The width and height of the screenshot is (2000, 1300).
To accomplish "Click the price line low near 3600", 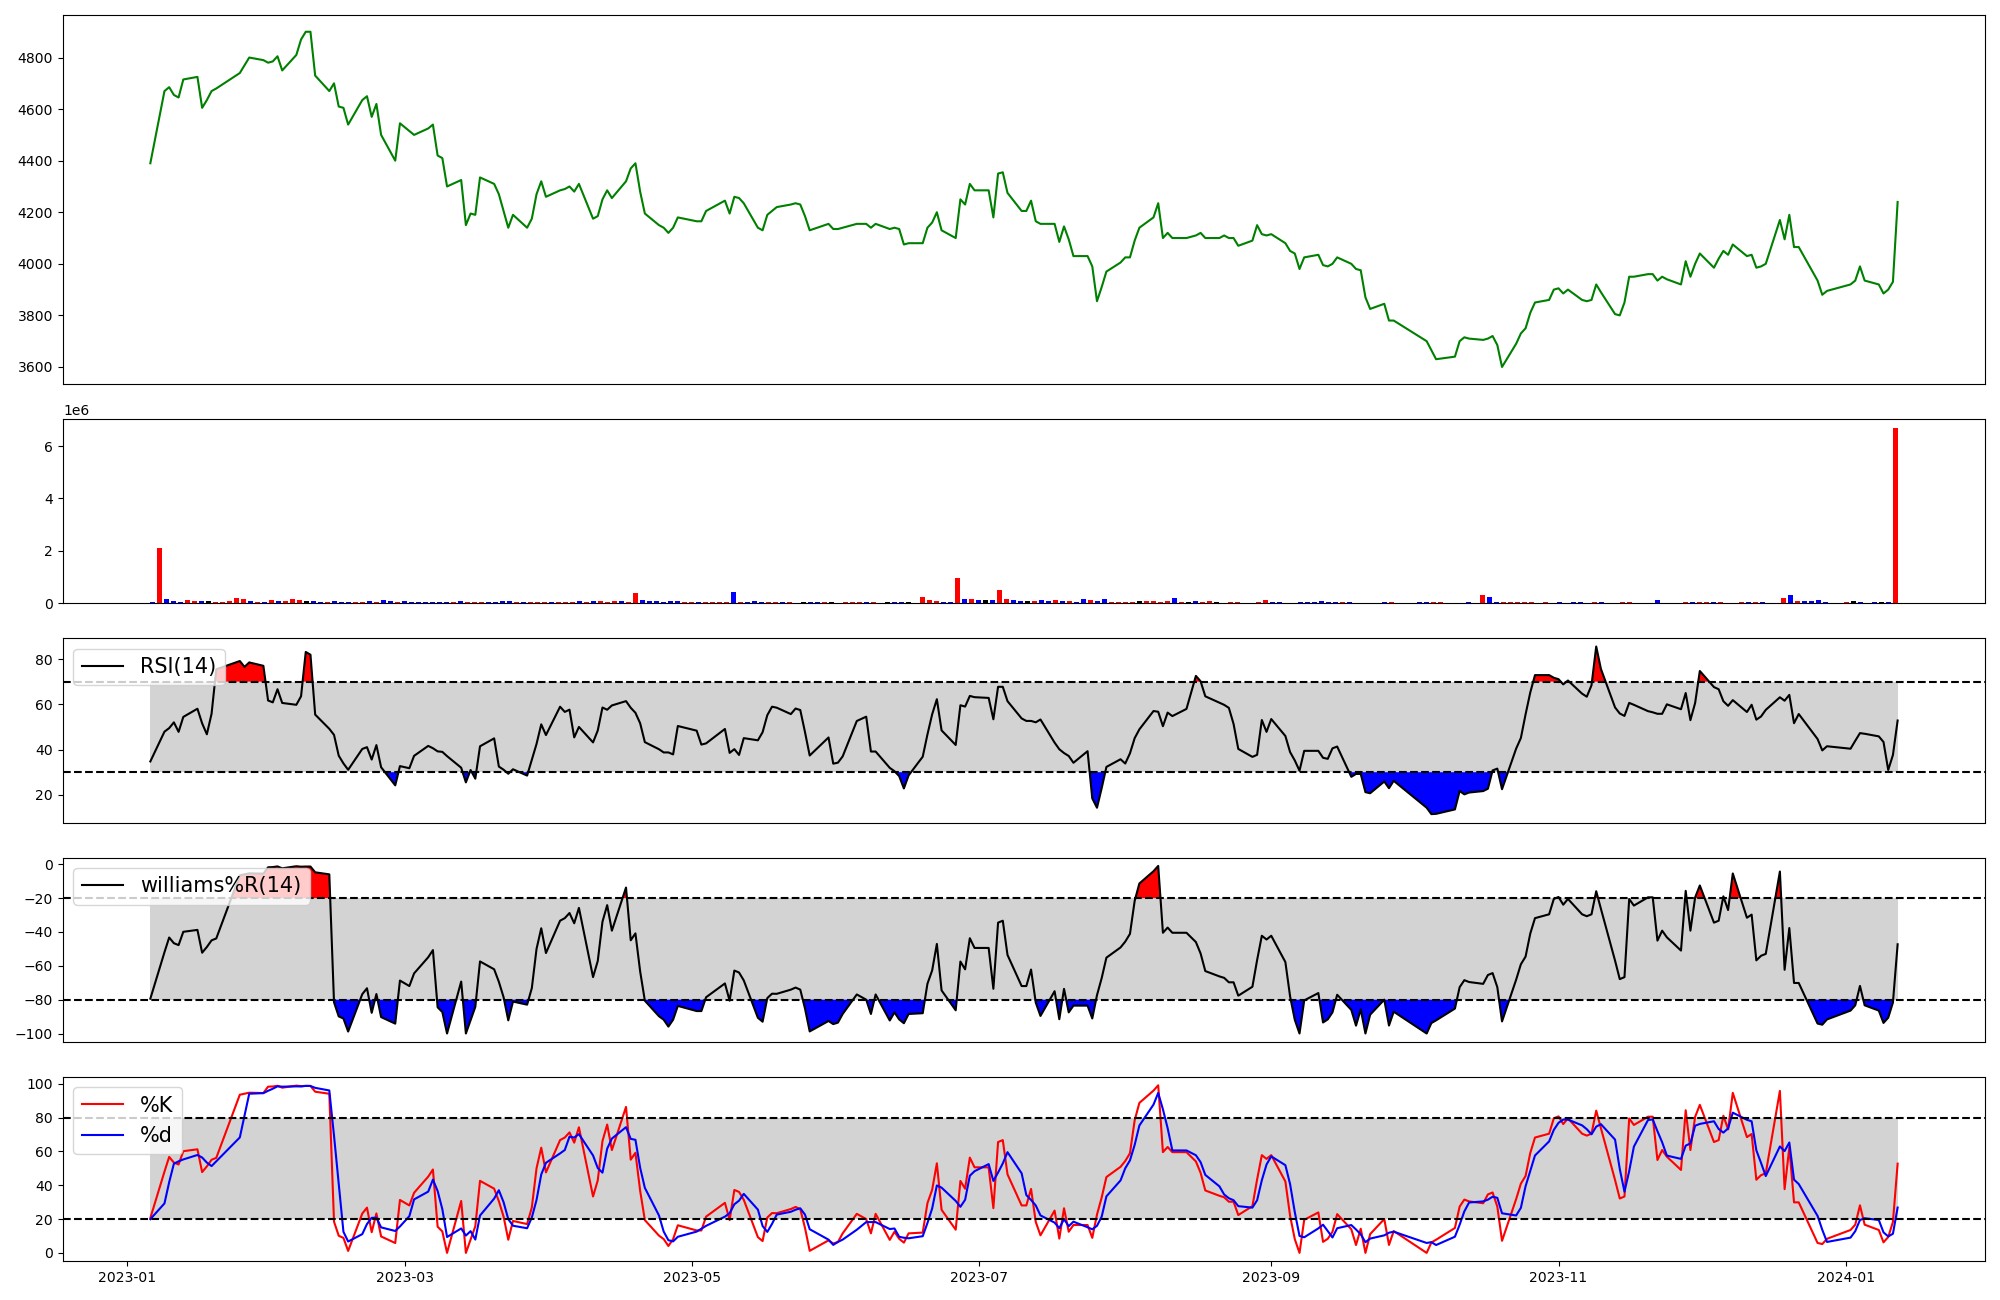I will (1501, 366).
